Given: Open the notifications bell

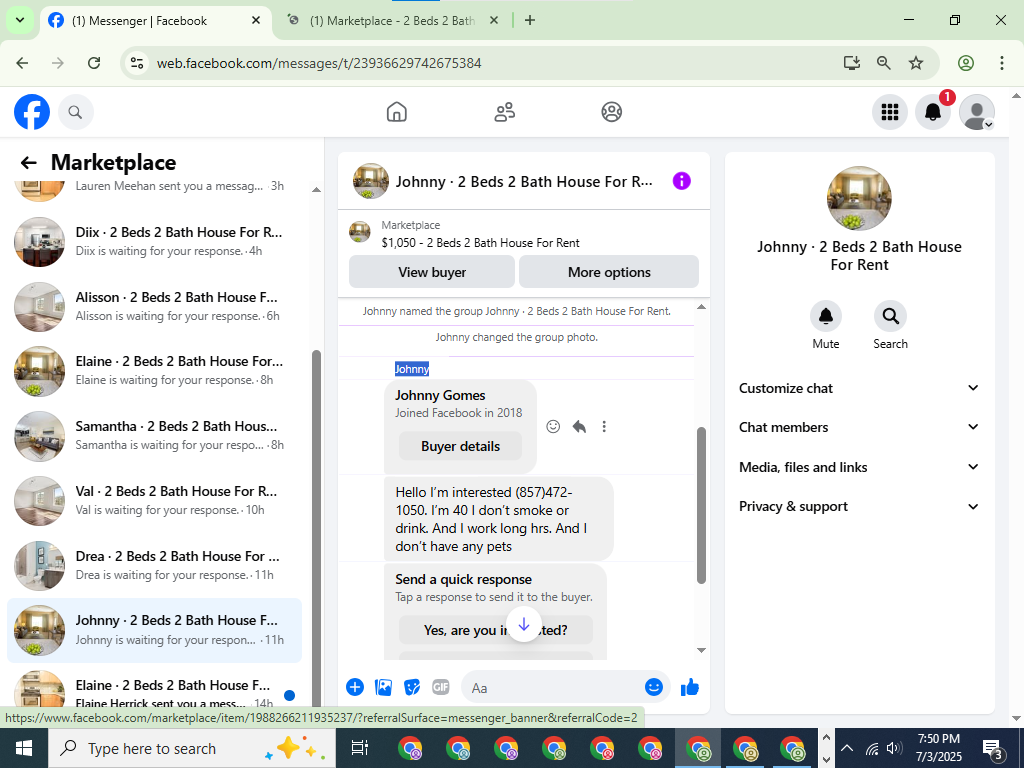Looking at the screenshot, I should tap(933, 112).
